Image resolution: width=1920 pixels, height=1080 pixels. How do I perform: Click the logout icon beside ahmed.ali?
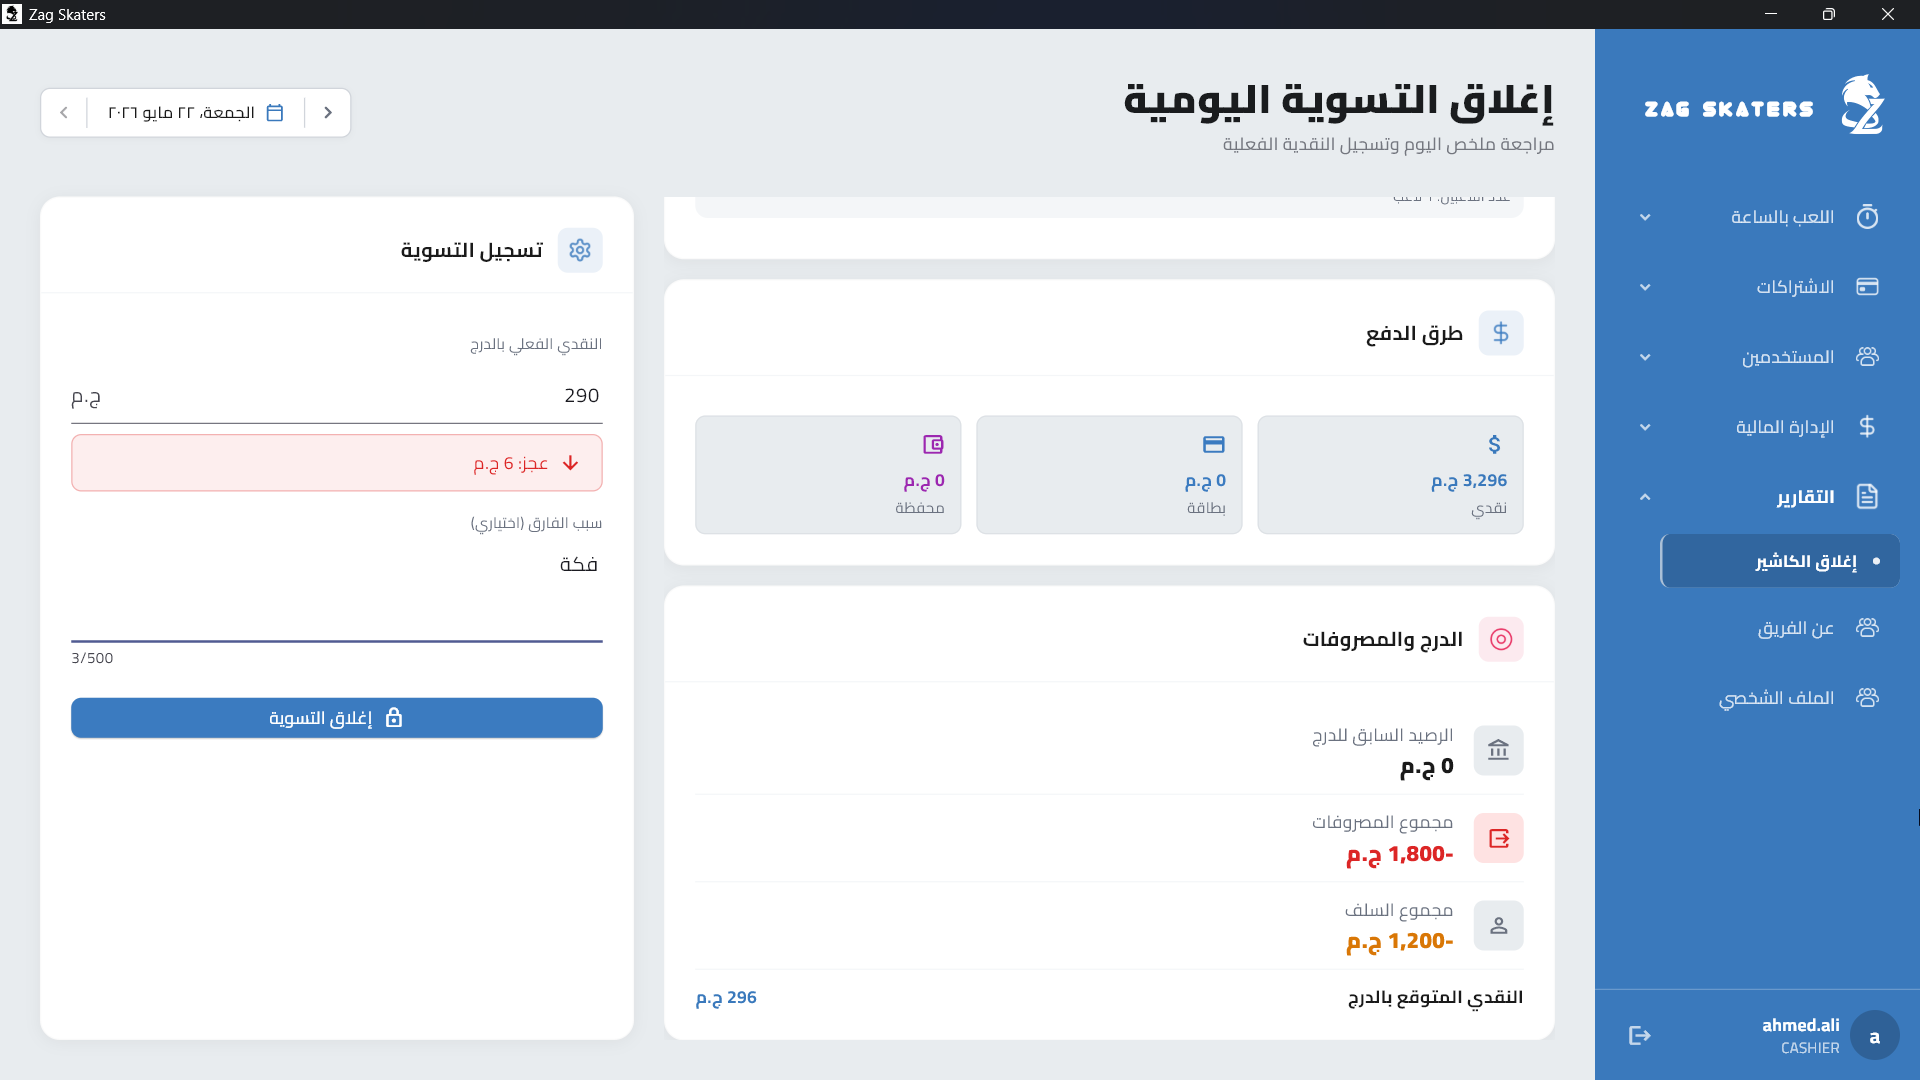tap(1639, 1035)
